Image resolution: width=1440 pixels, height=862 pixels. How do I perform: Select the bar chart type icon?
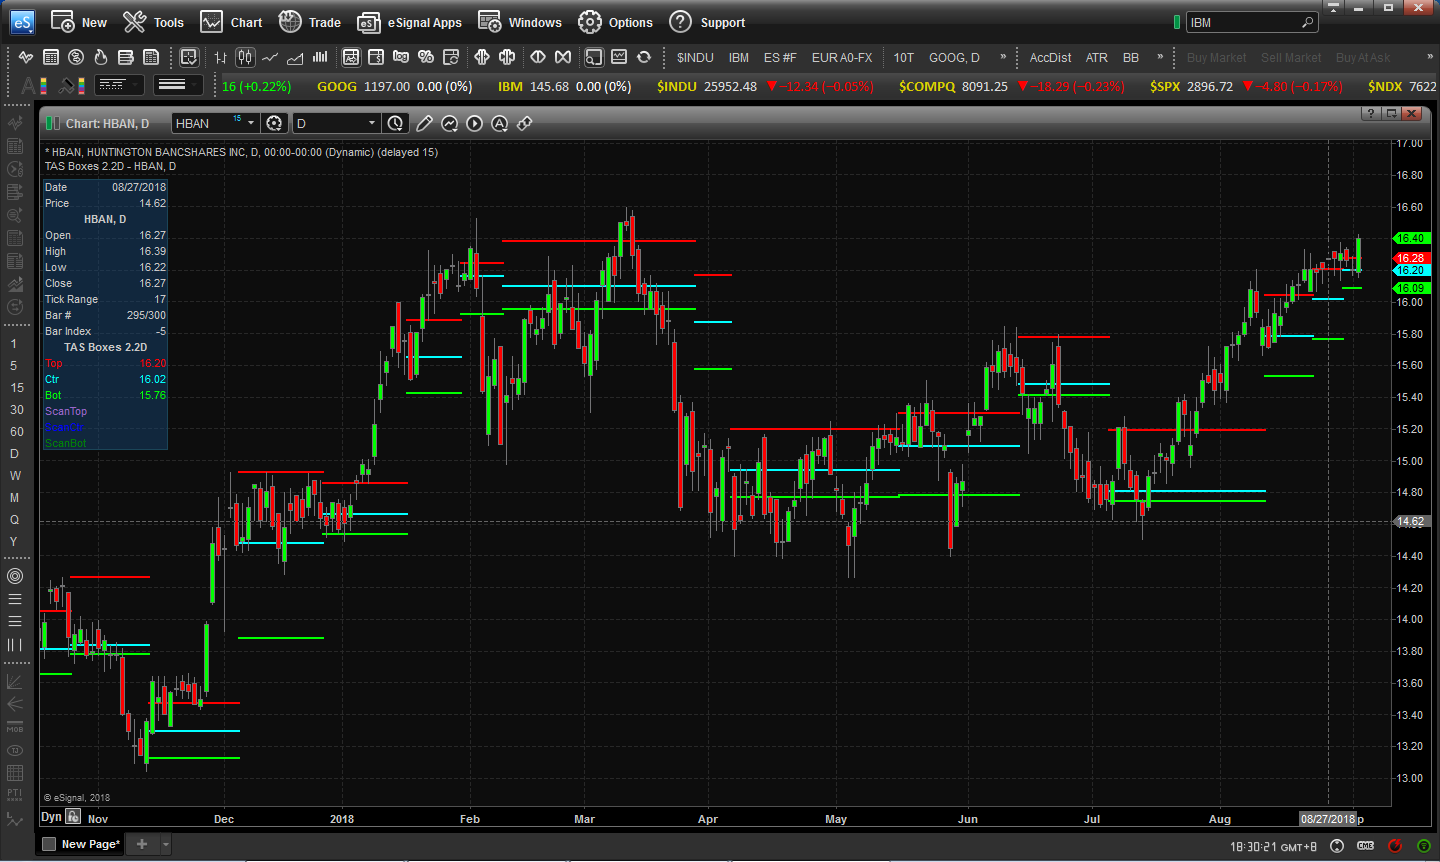221,57
